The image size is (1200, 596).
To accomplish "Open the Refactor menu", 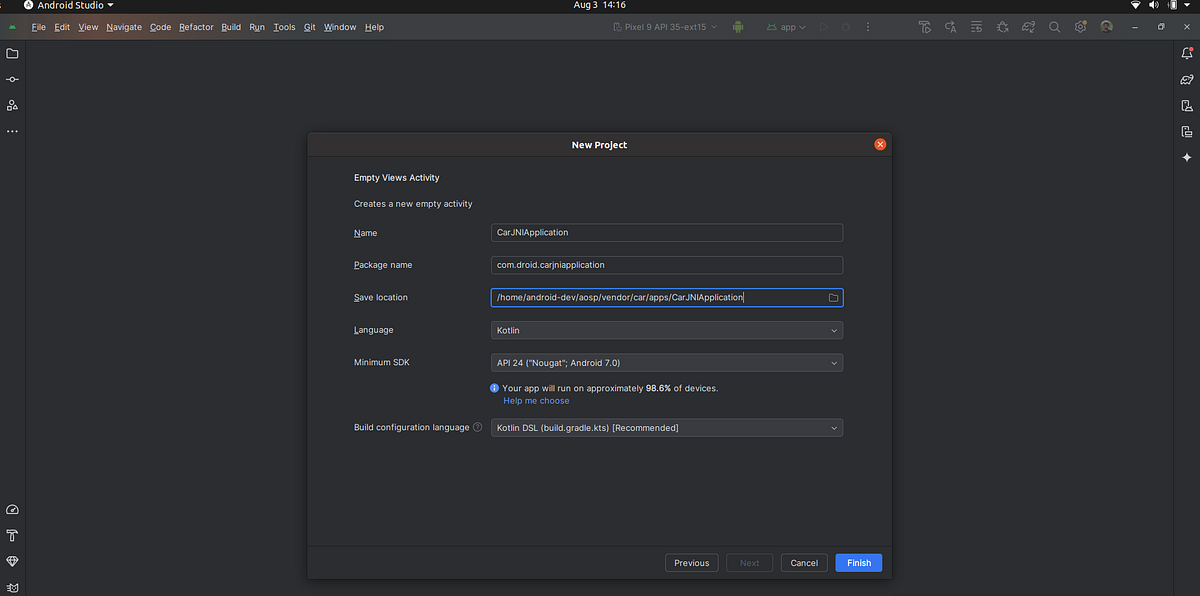I will 196,27.
